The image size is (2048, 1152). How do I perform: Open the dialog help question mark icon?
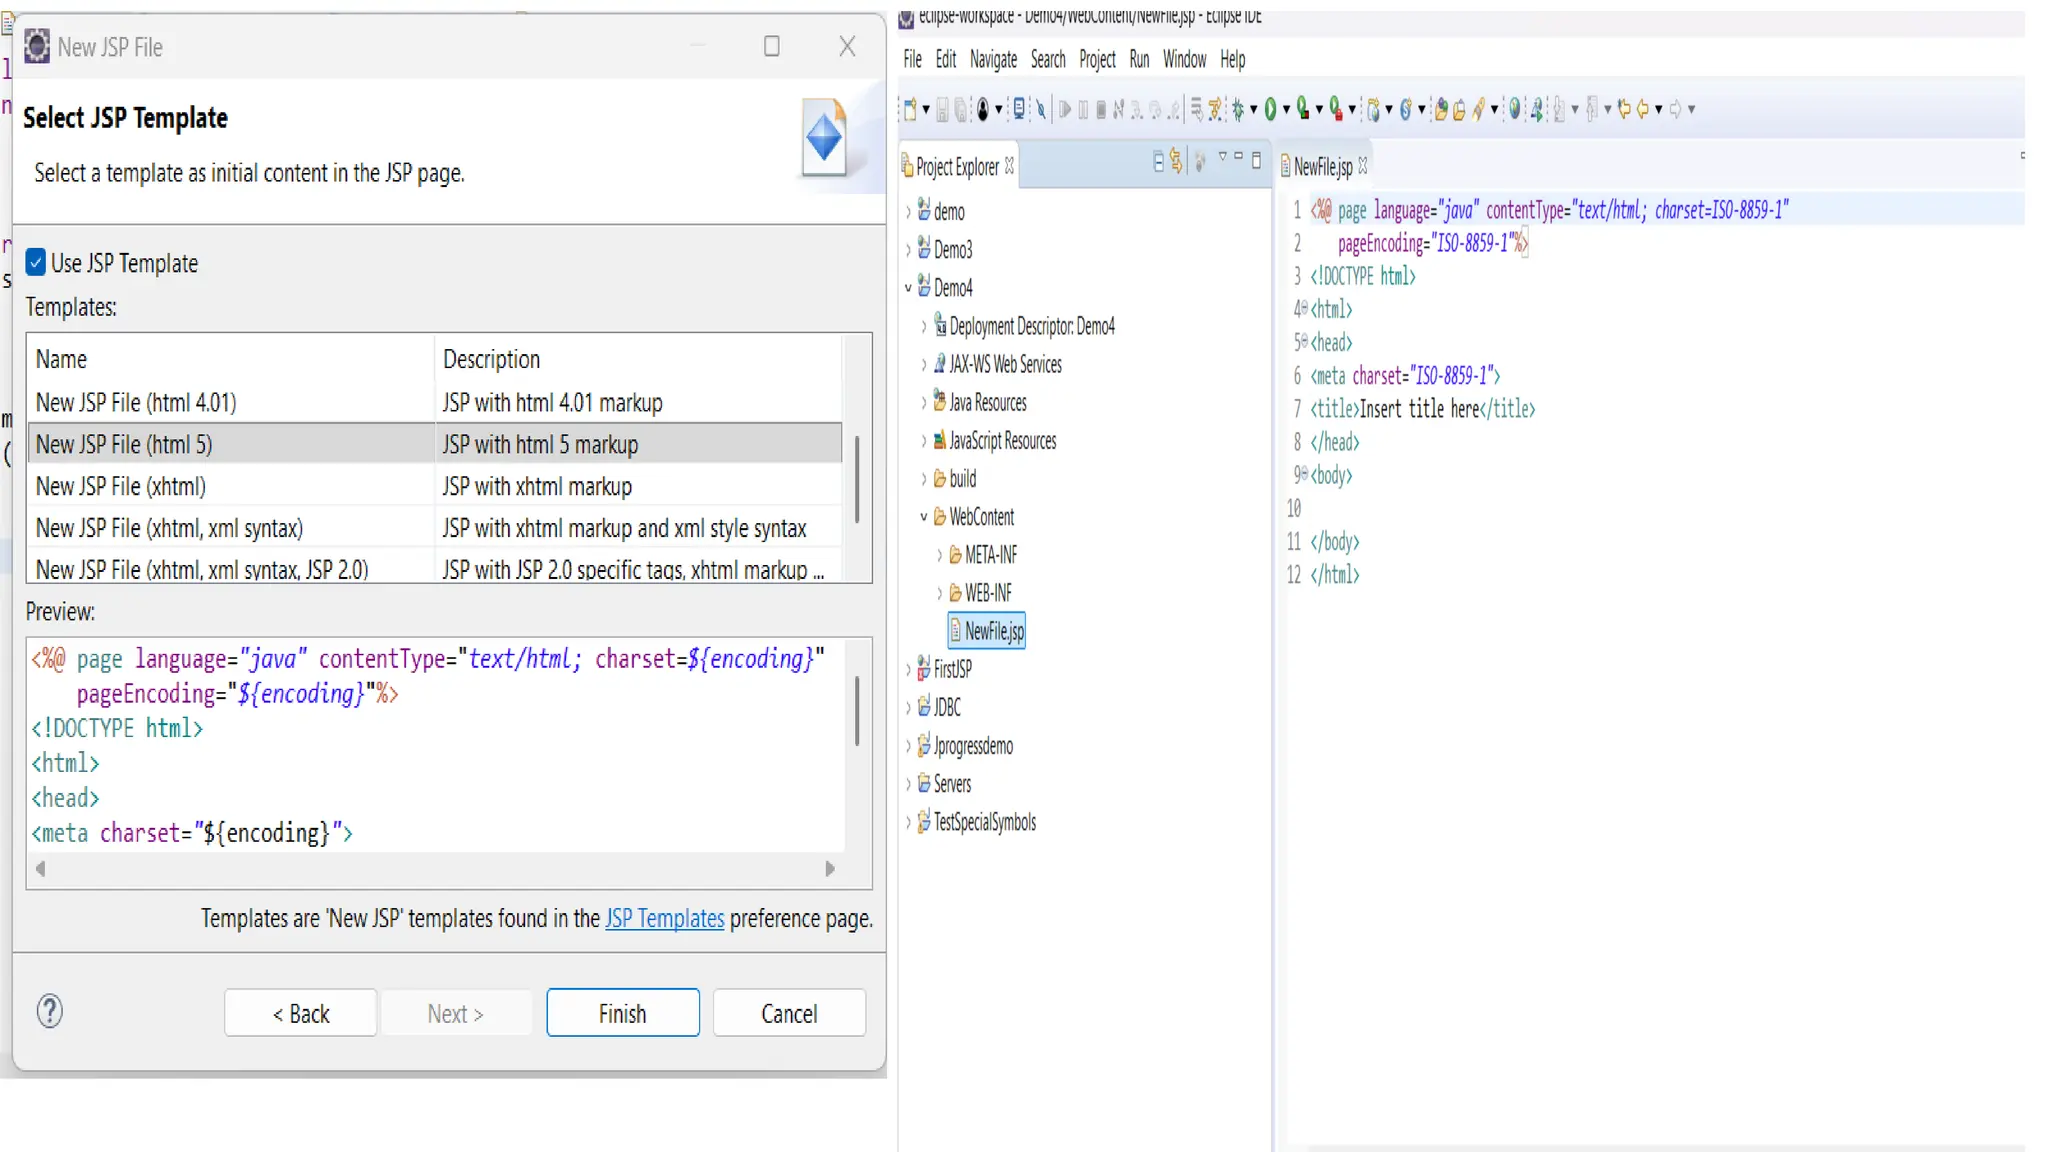pos(50,1011)
